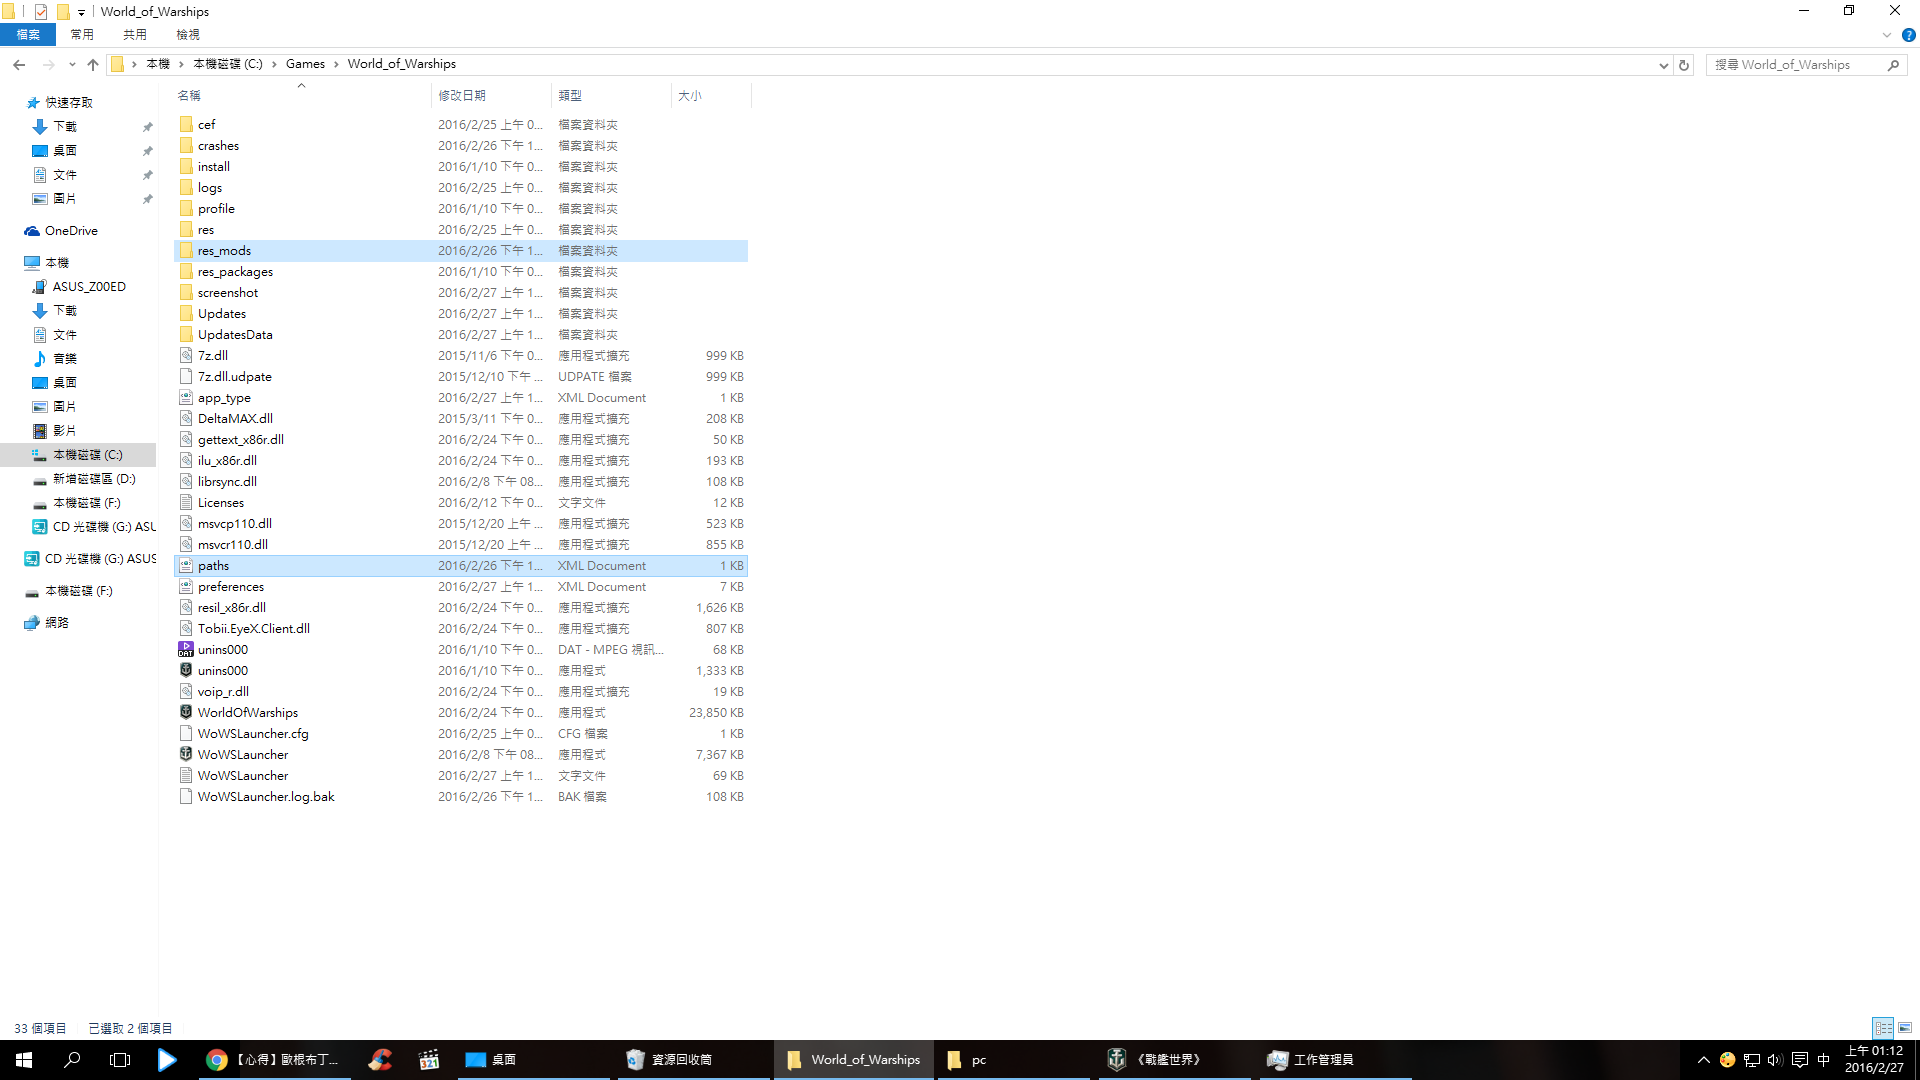Click the 本機 breadcrumb in address bar
The height and width of the screenshot is (1080, 1920).
(158, 64)
